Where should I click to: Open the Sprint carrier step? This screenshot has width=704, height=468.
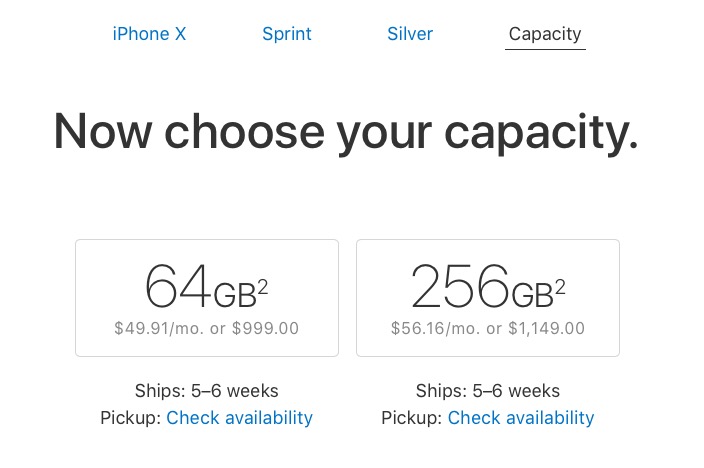[x=287, y=34]
